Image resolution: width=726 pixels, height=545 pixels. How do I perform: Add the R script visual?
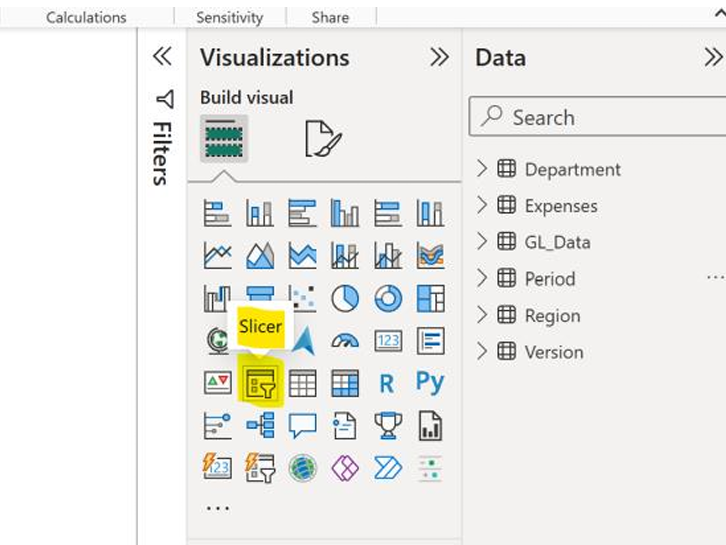(x=387, y=384)
